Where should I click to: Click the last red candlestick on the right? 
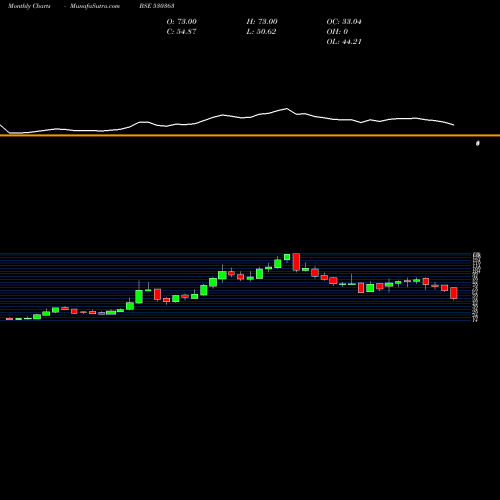click(454, 293)
